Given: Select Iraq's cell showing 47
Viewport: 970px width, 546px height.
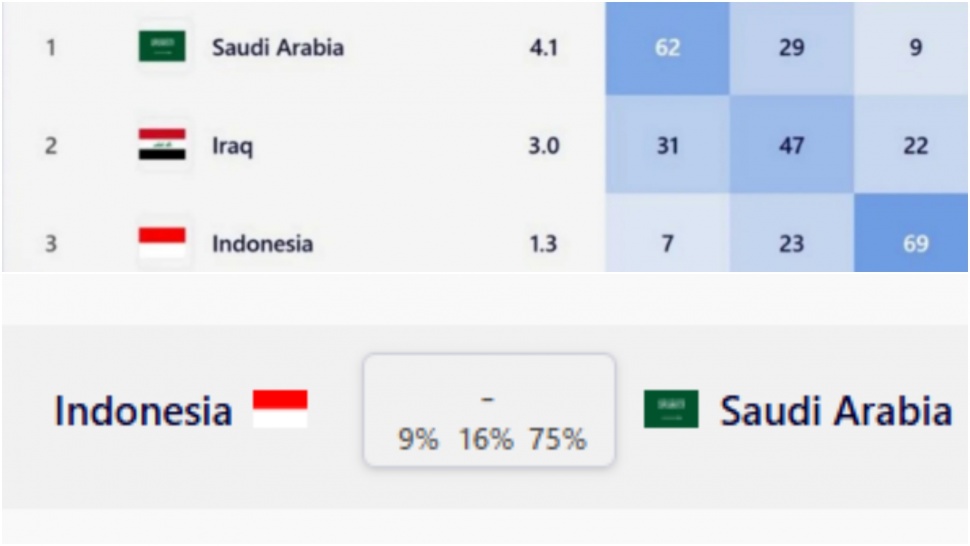Looking at the screenshot, I should (791, 146).
